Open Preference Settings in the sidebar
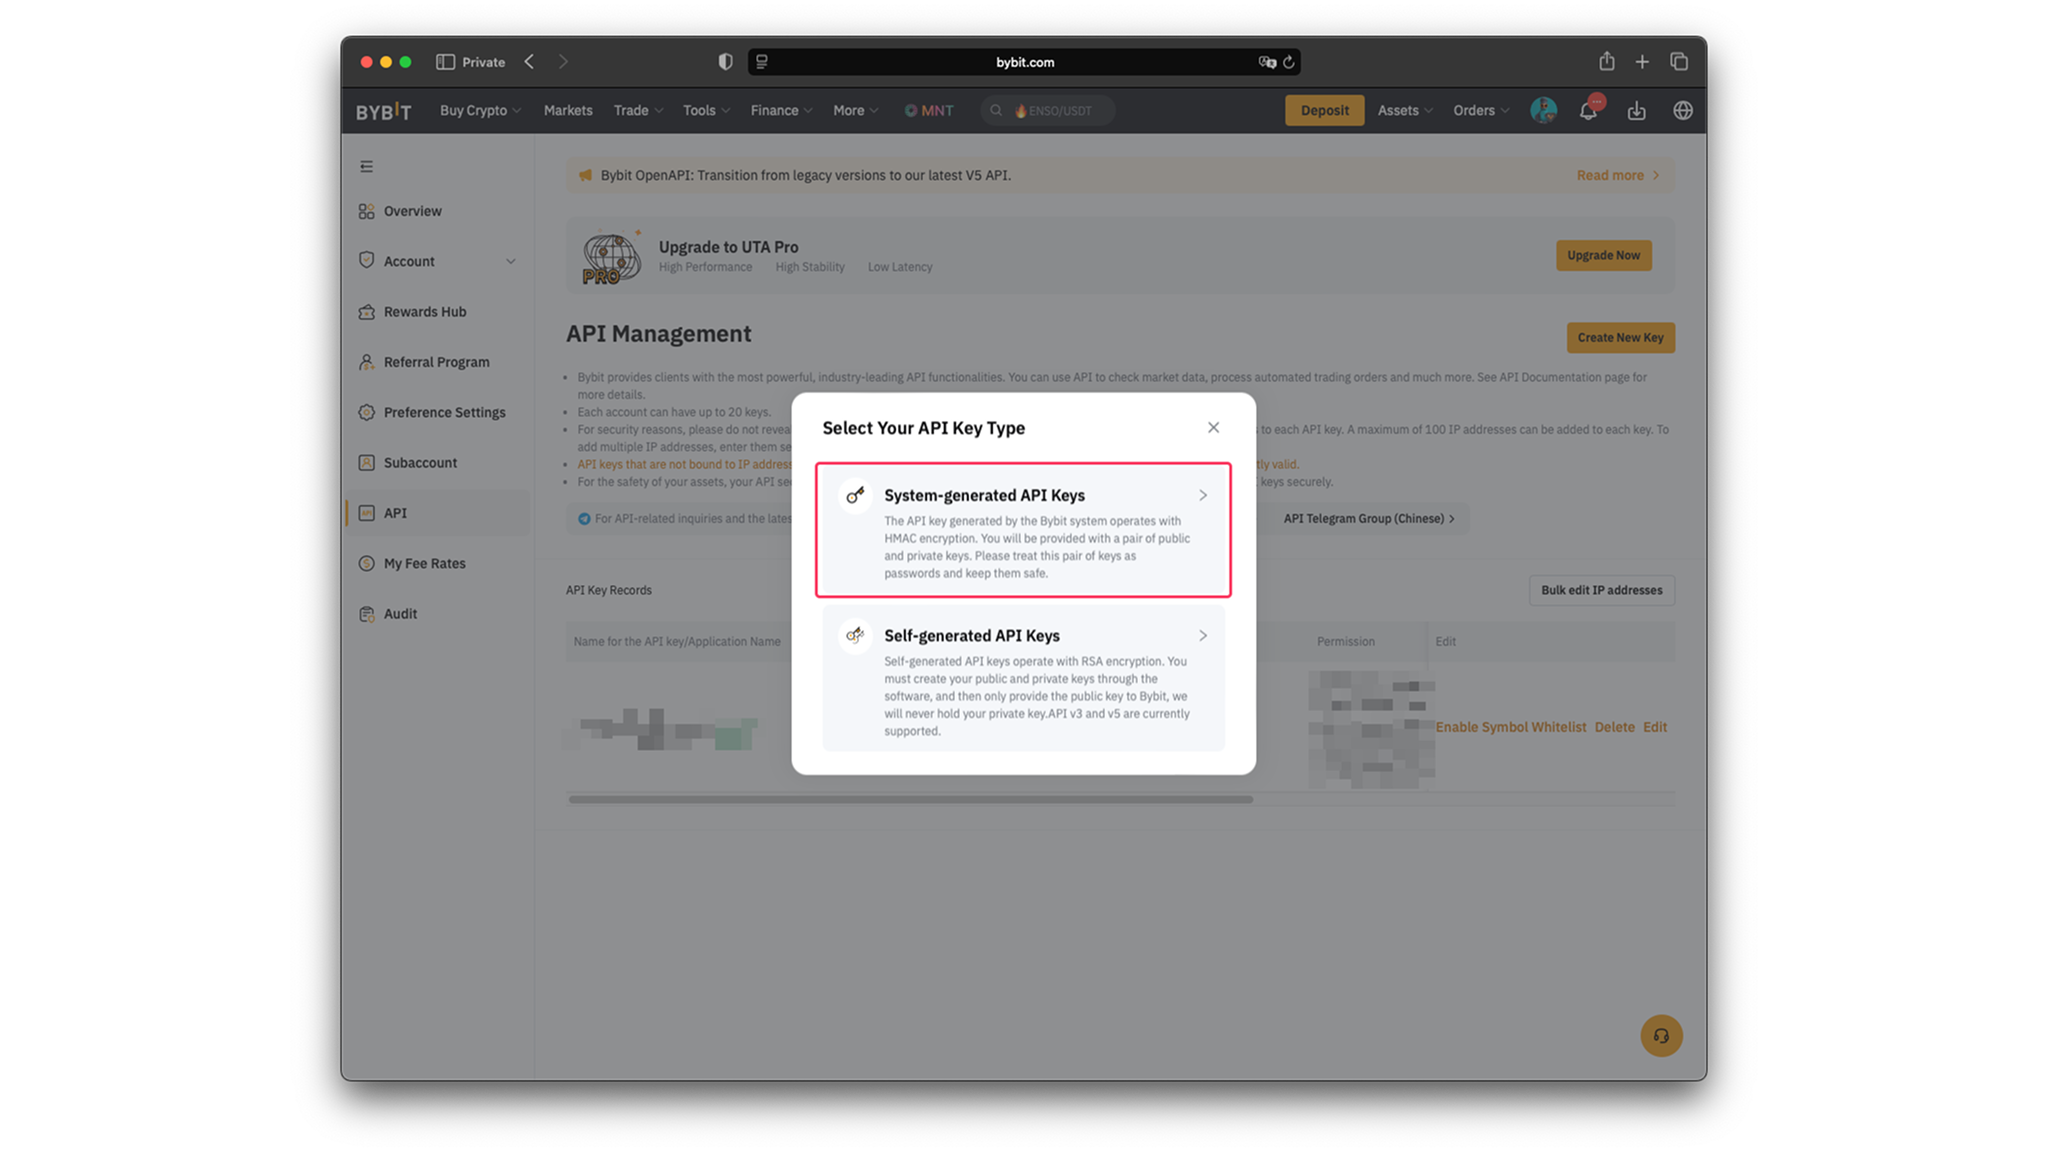 pos(437,412)
